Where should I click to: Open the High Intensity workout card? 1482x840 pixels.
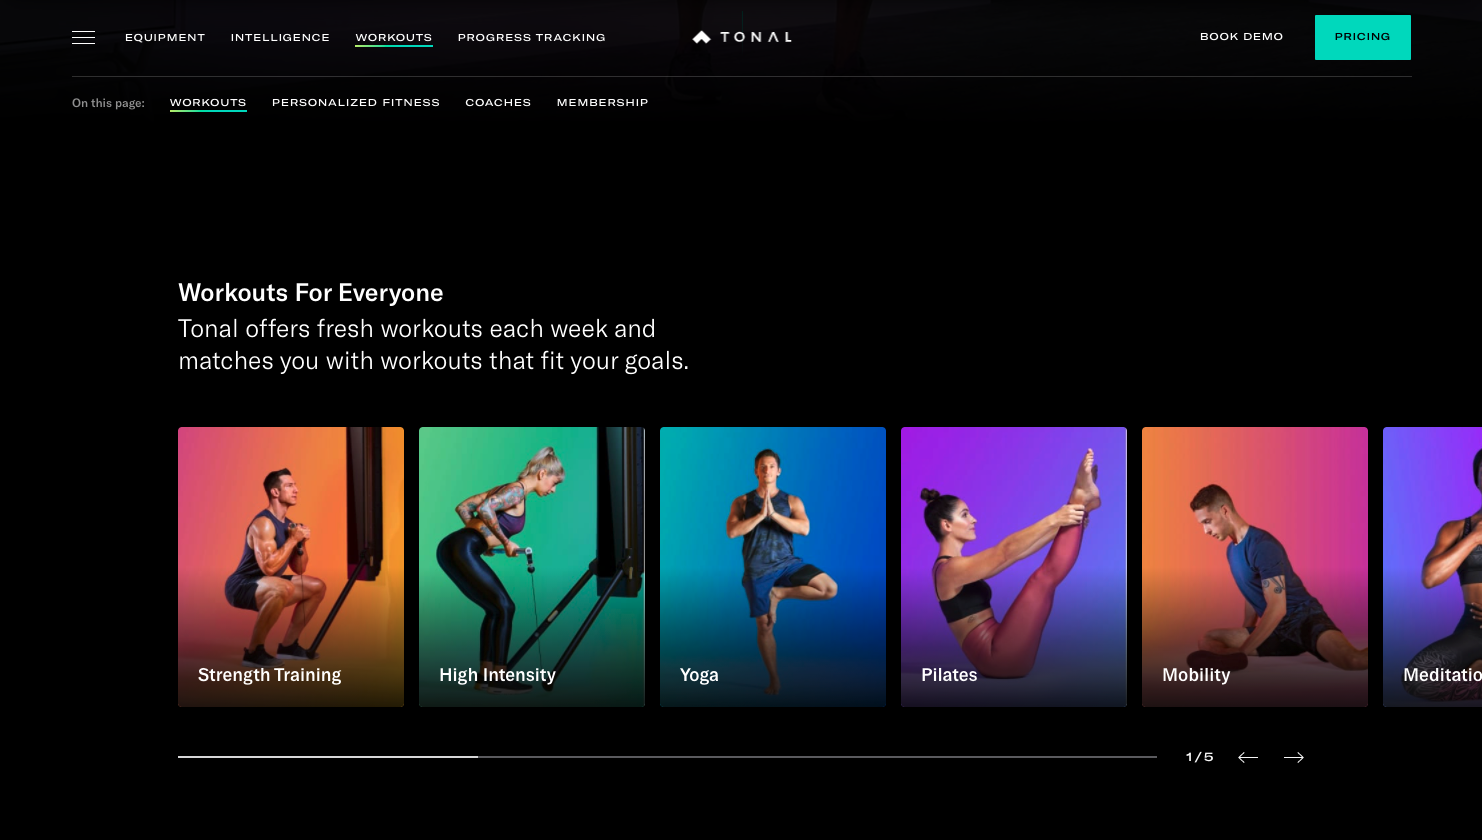[x=532, y=567]
